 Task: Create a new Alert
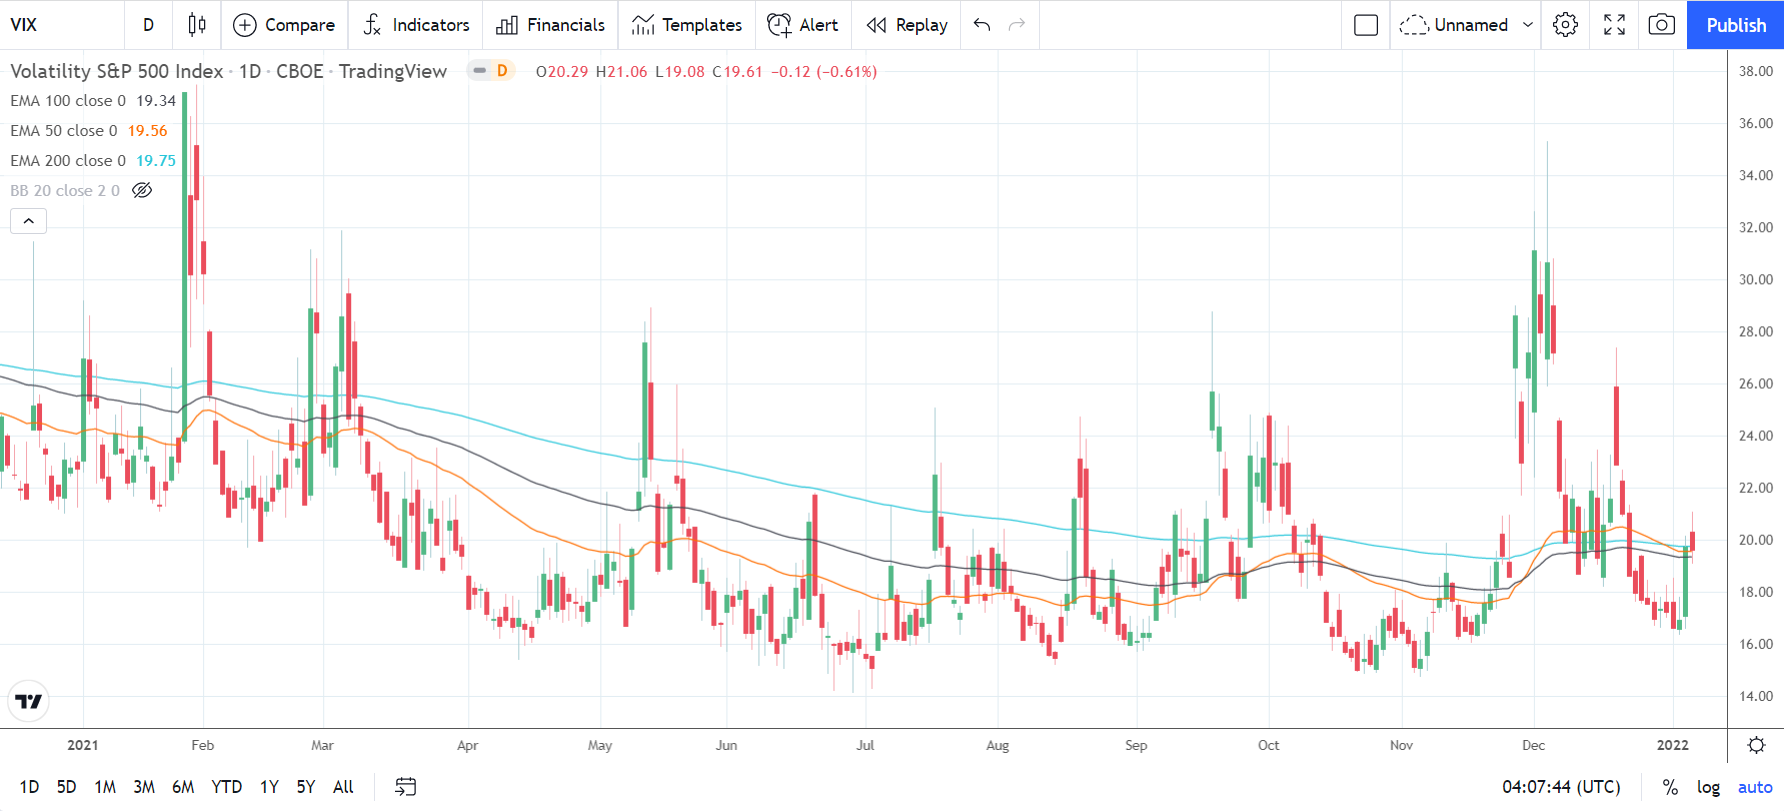click(803, 25)
